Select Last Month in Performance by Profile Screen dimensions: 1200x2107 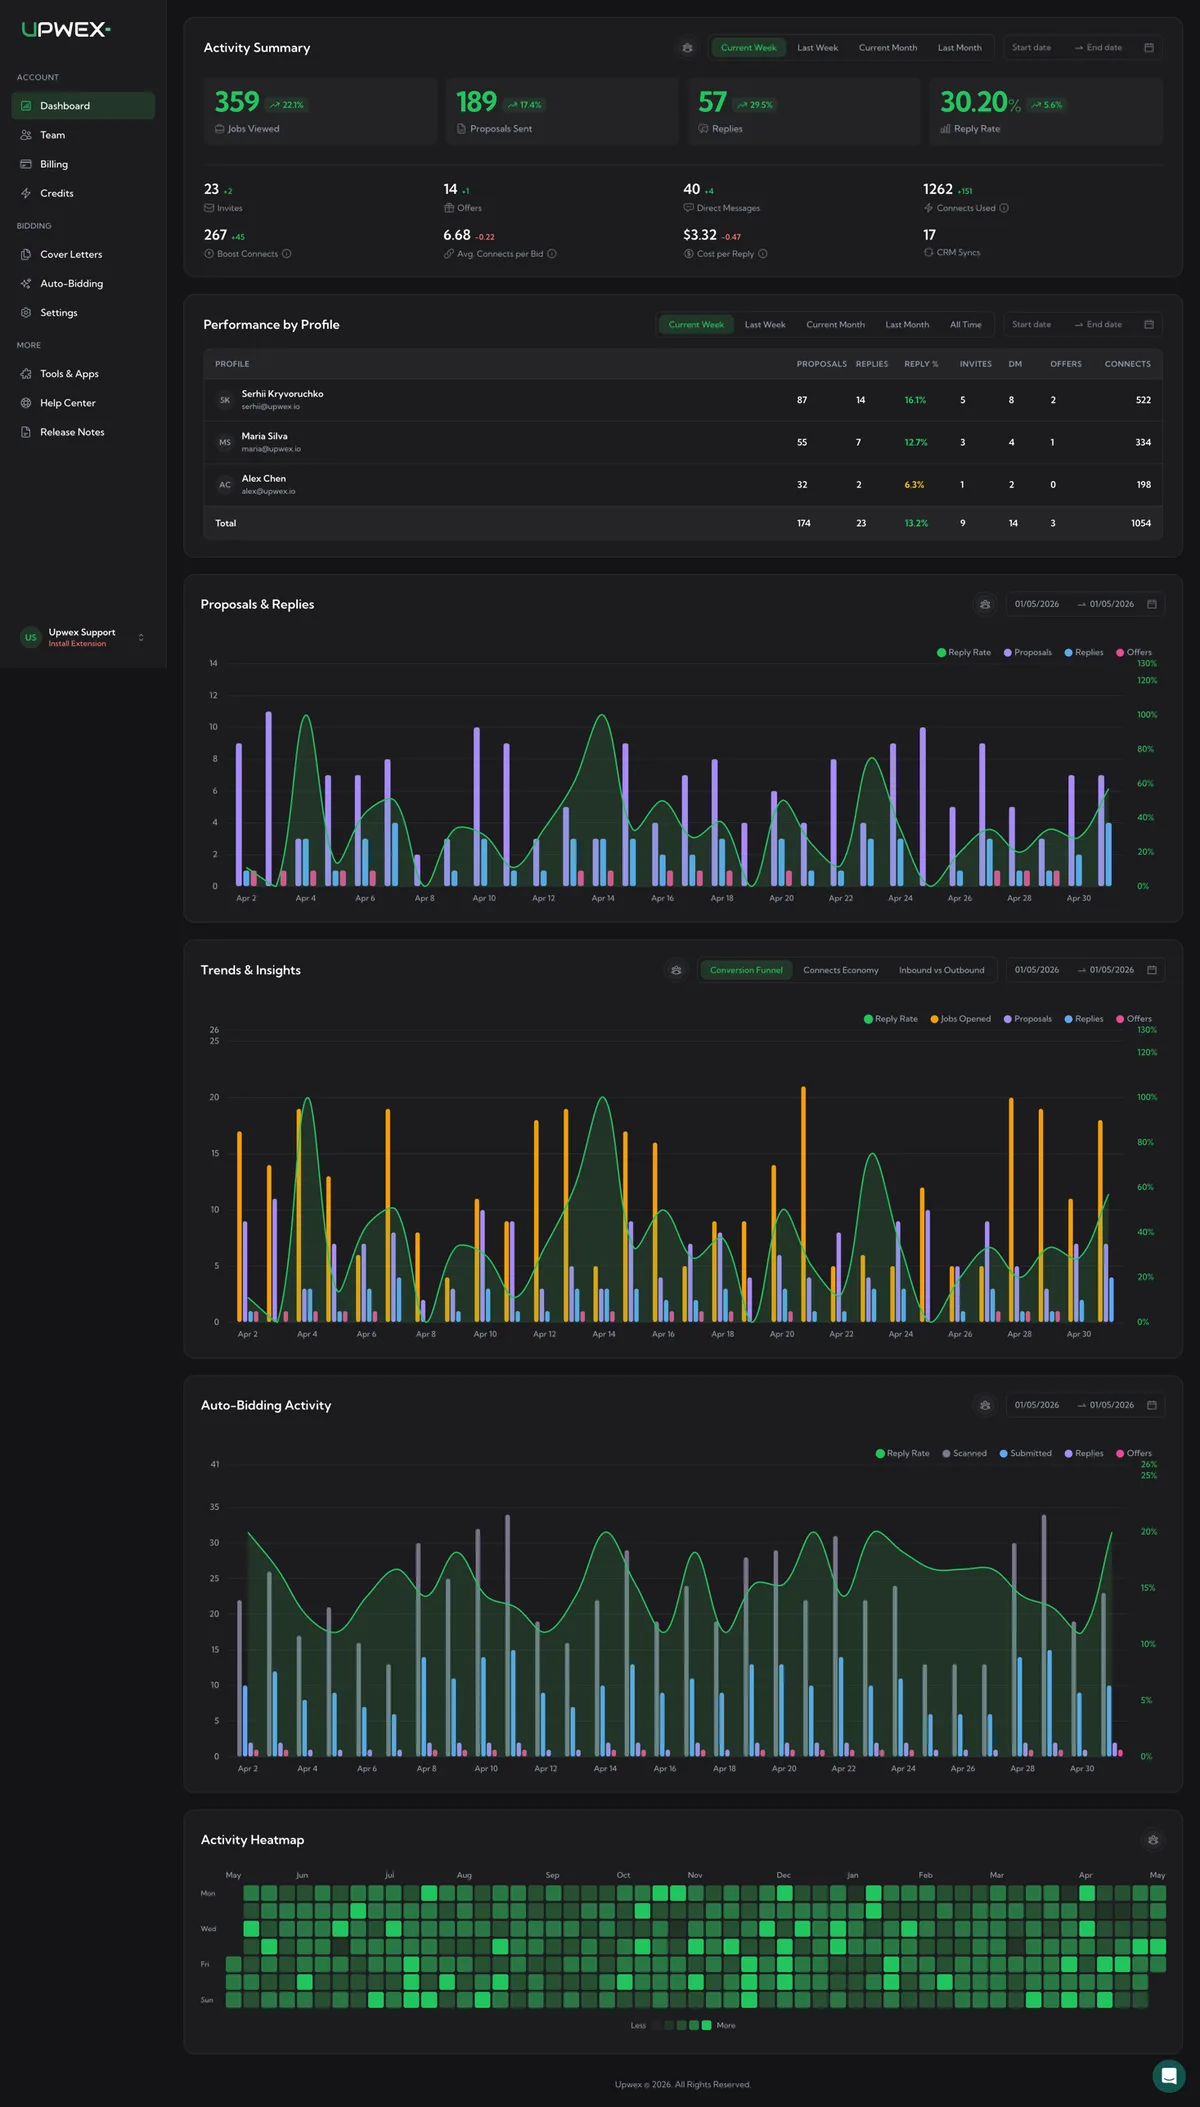[x=907, y=324]
